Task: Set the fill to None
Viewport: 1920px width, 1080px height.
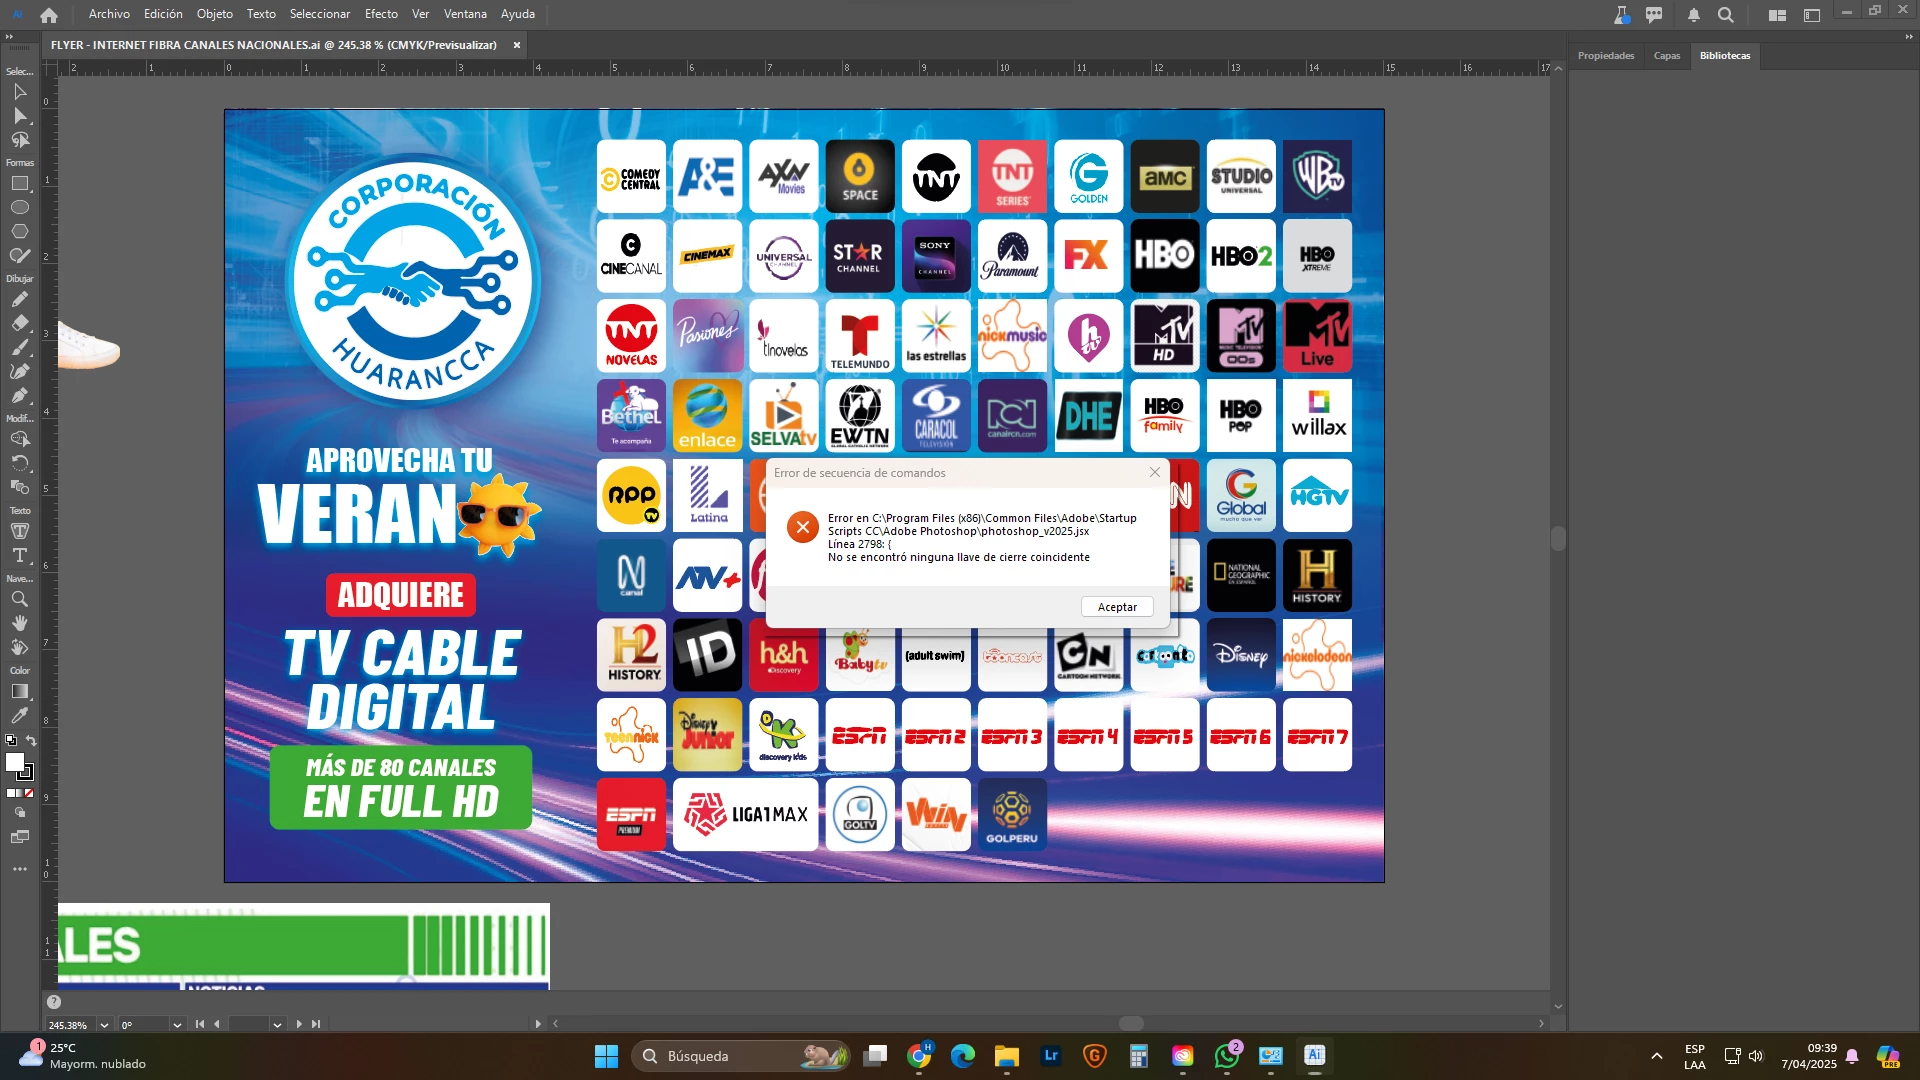Action: pos(29,793)
